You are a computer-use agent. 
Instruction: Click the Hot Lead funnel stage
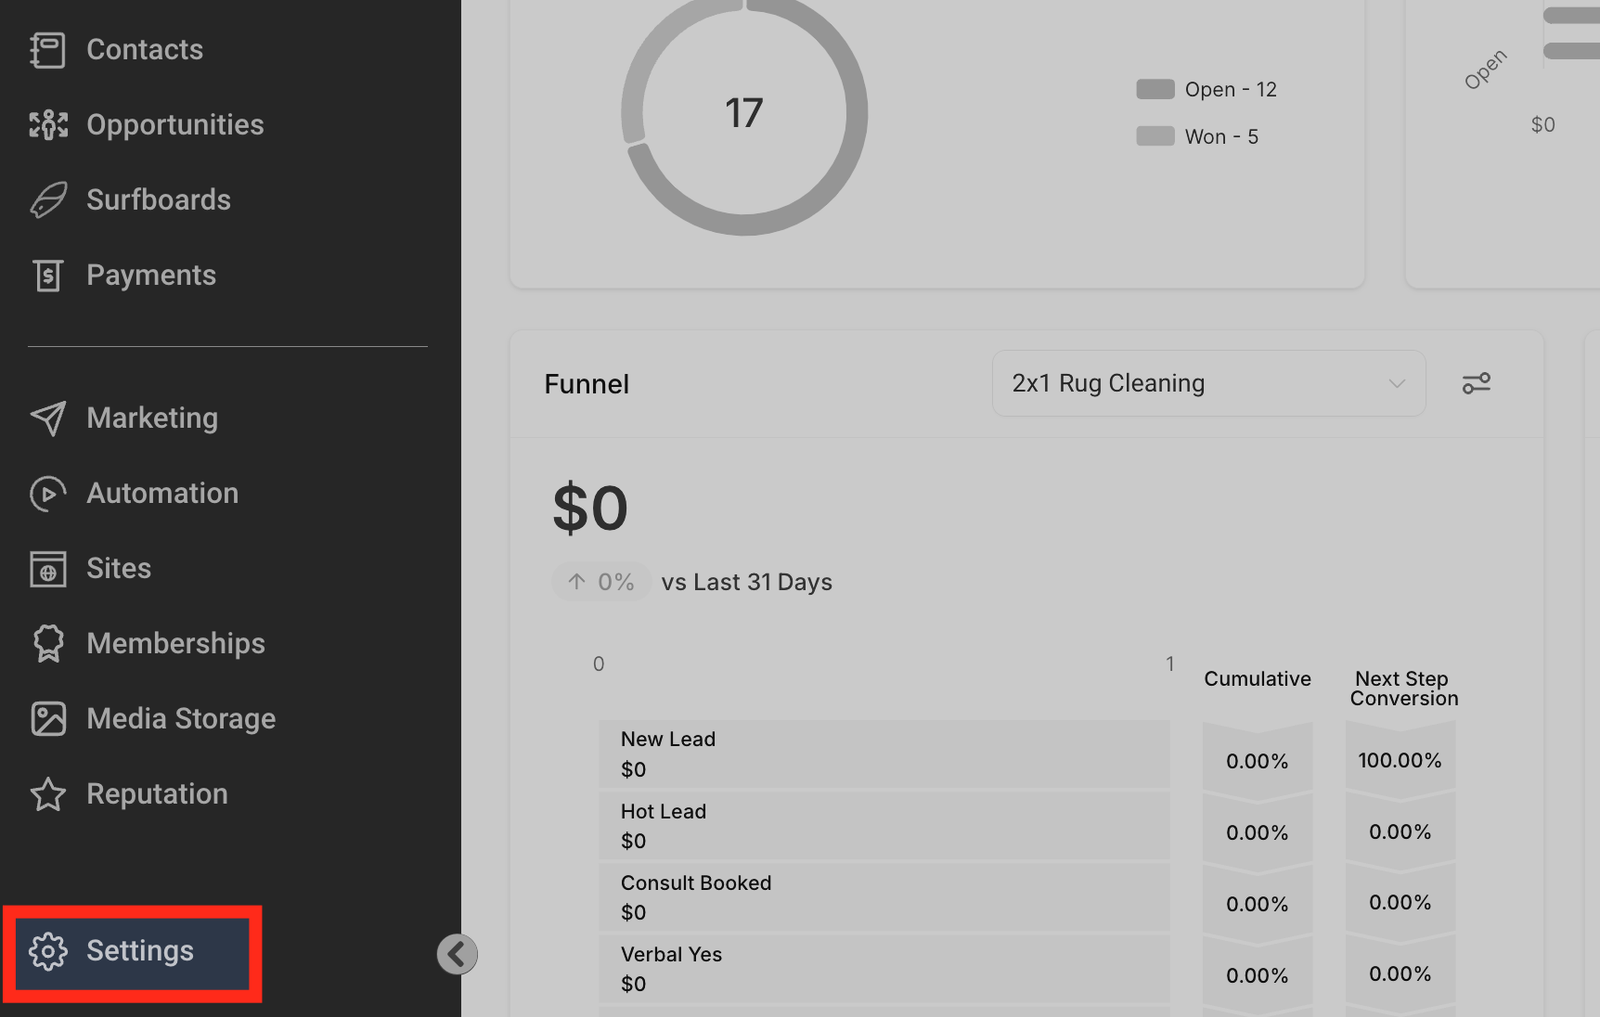coord(884,826)
